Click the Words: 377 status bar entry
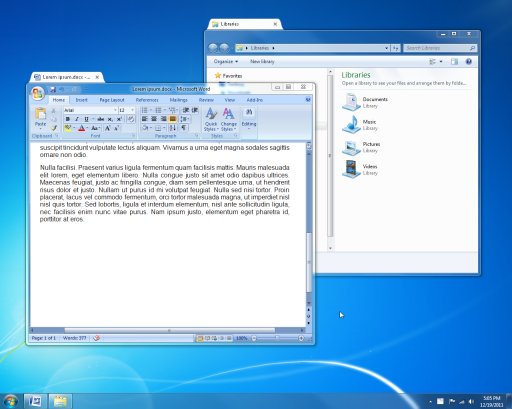Viewport: 512px width, 409px height. pyautogui.click(x=74, y=338)
